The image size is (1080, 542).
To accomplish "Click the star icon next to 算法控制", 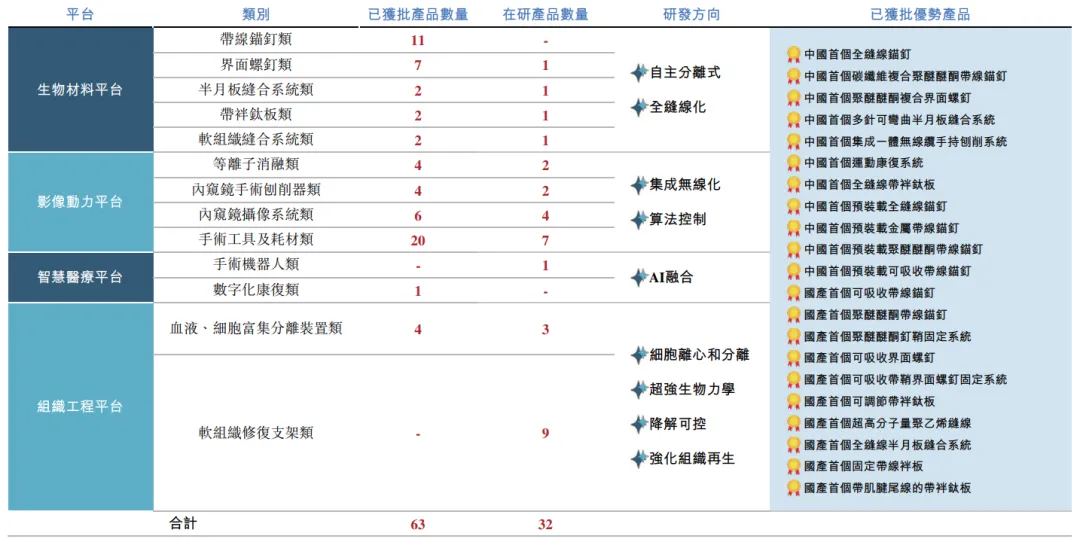I will pos(638,219).
